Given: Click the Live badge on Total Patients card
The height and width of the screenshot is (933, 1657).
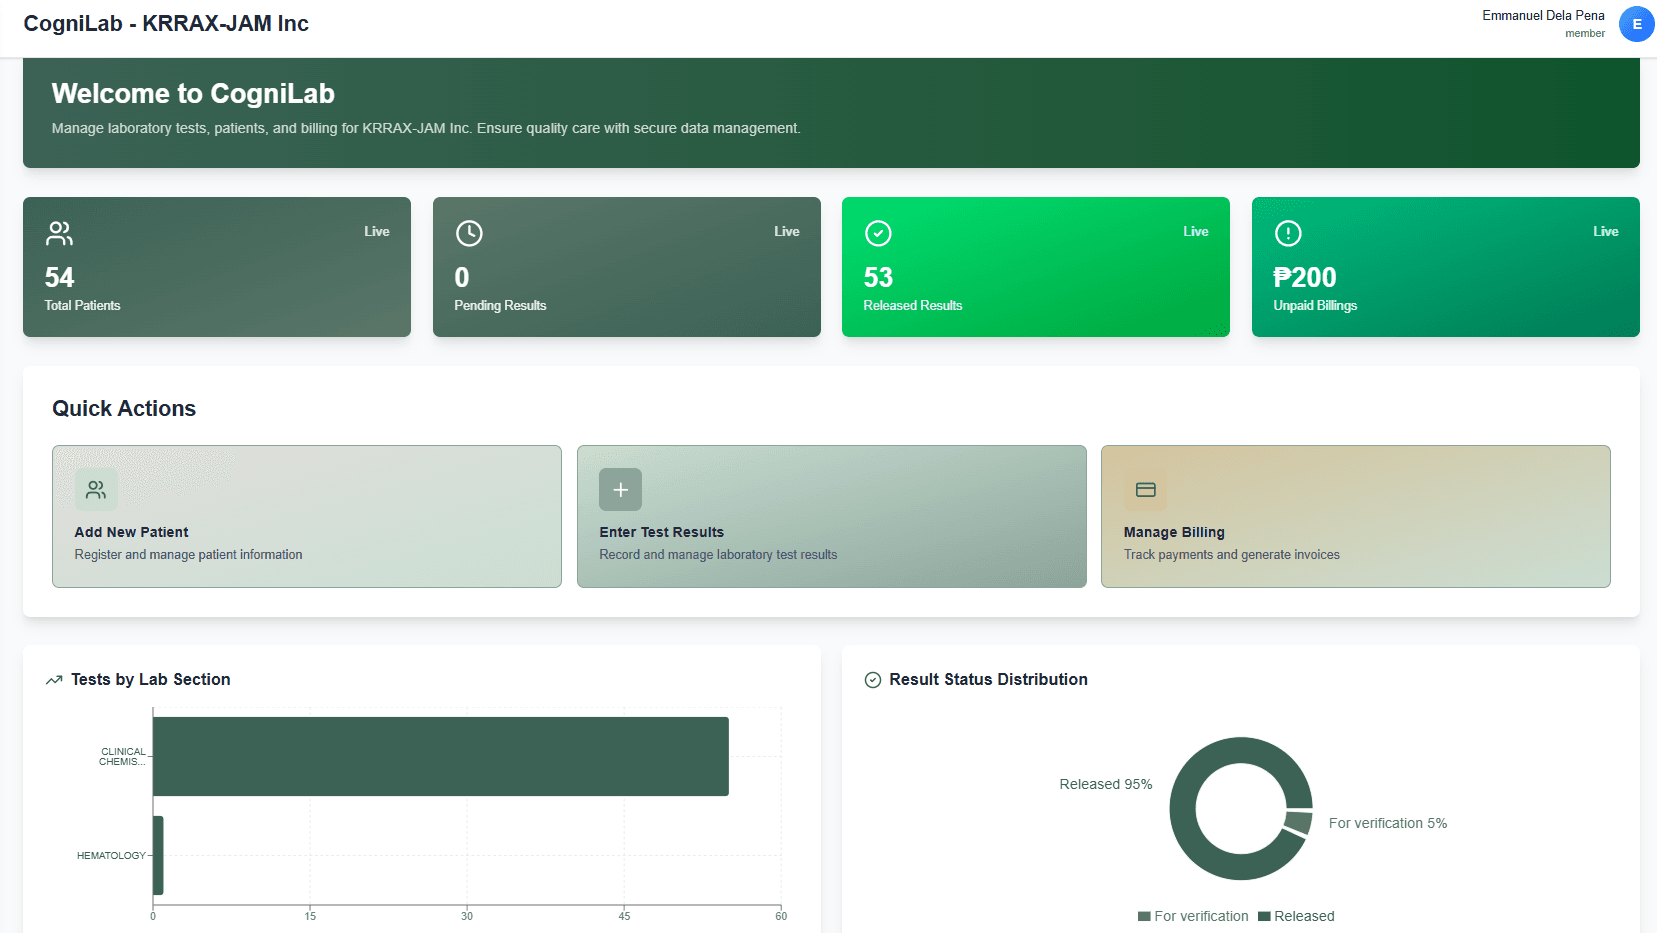Looking at the screenshot, I should 377,231.
